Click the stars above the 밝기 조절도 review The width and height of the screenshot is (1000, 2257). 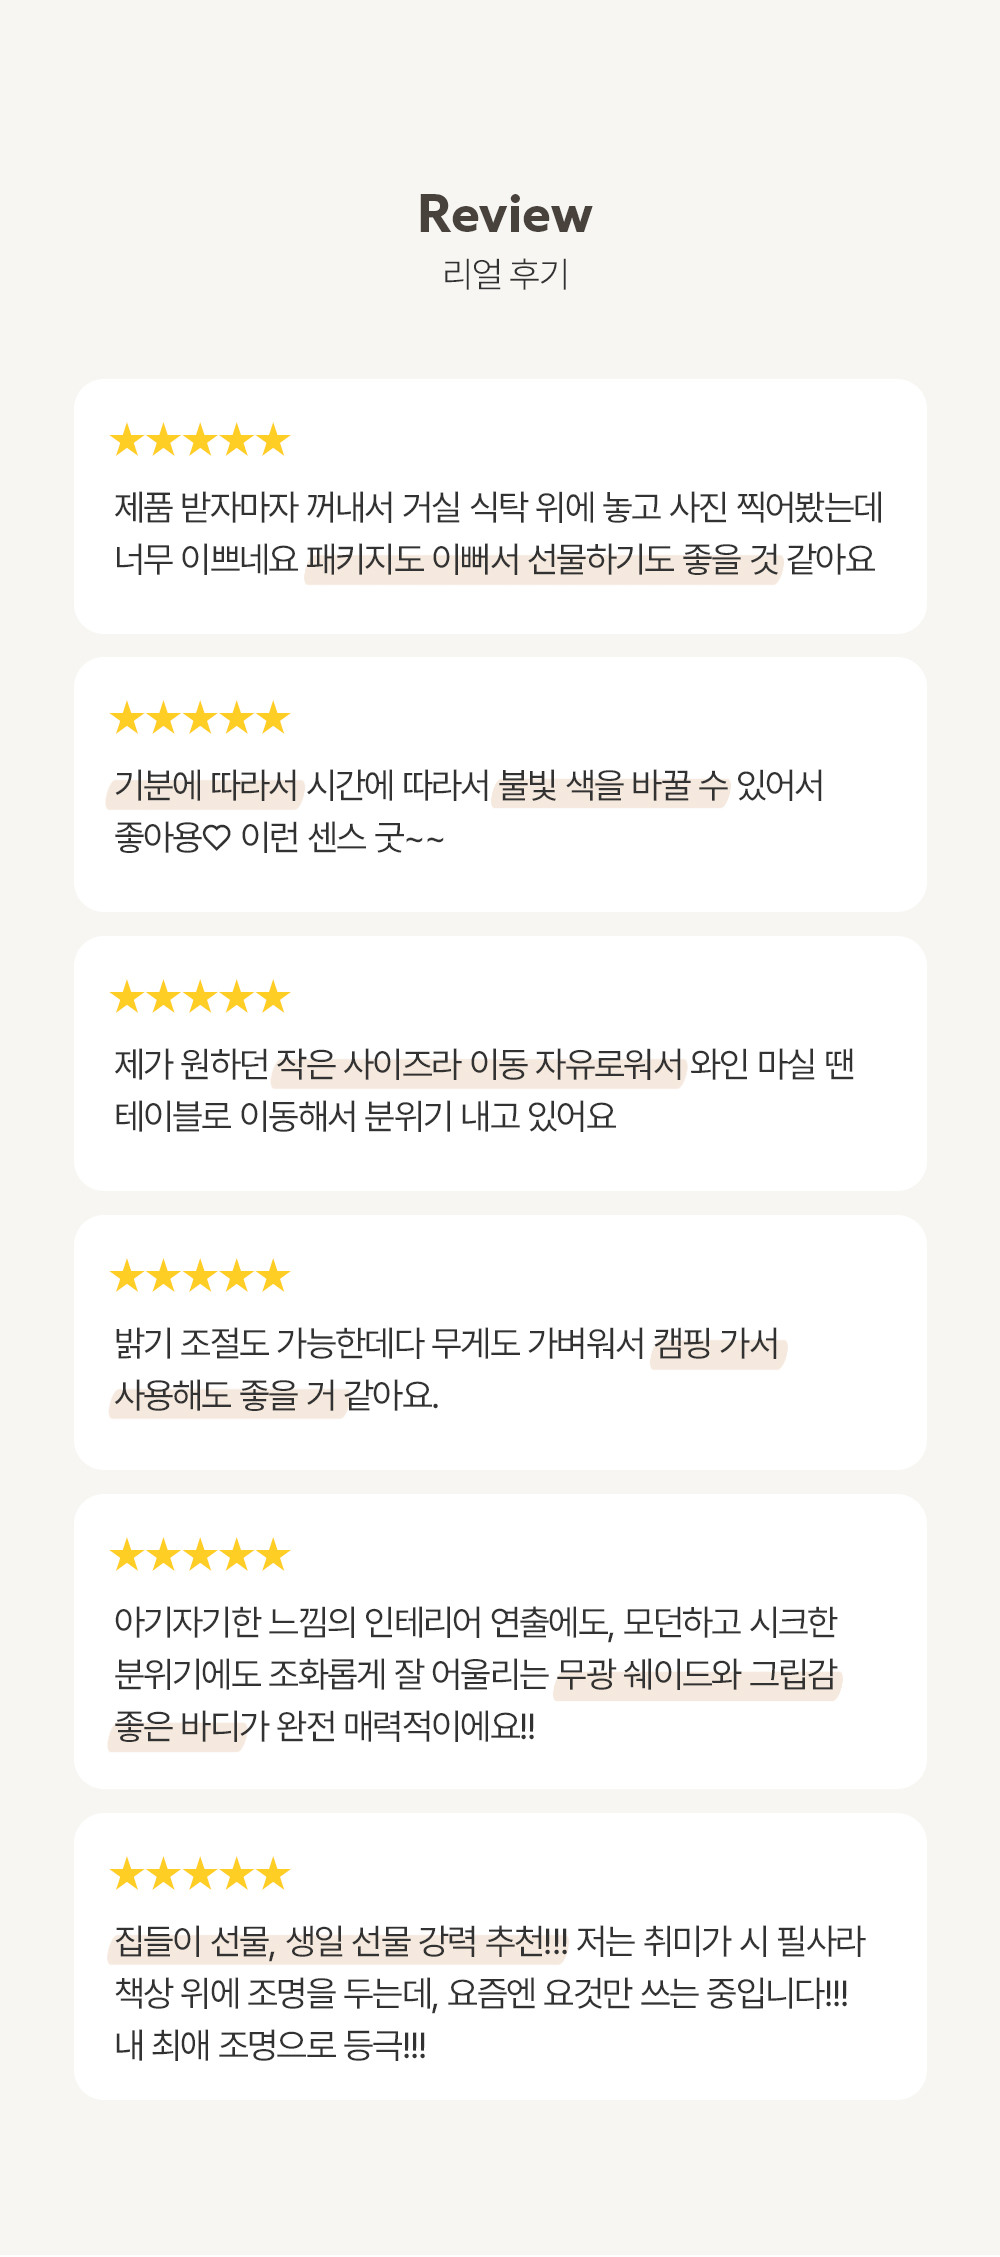200,1276
